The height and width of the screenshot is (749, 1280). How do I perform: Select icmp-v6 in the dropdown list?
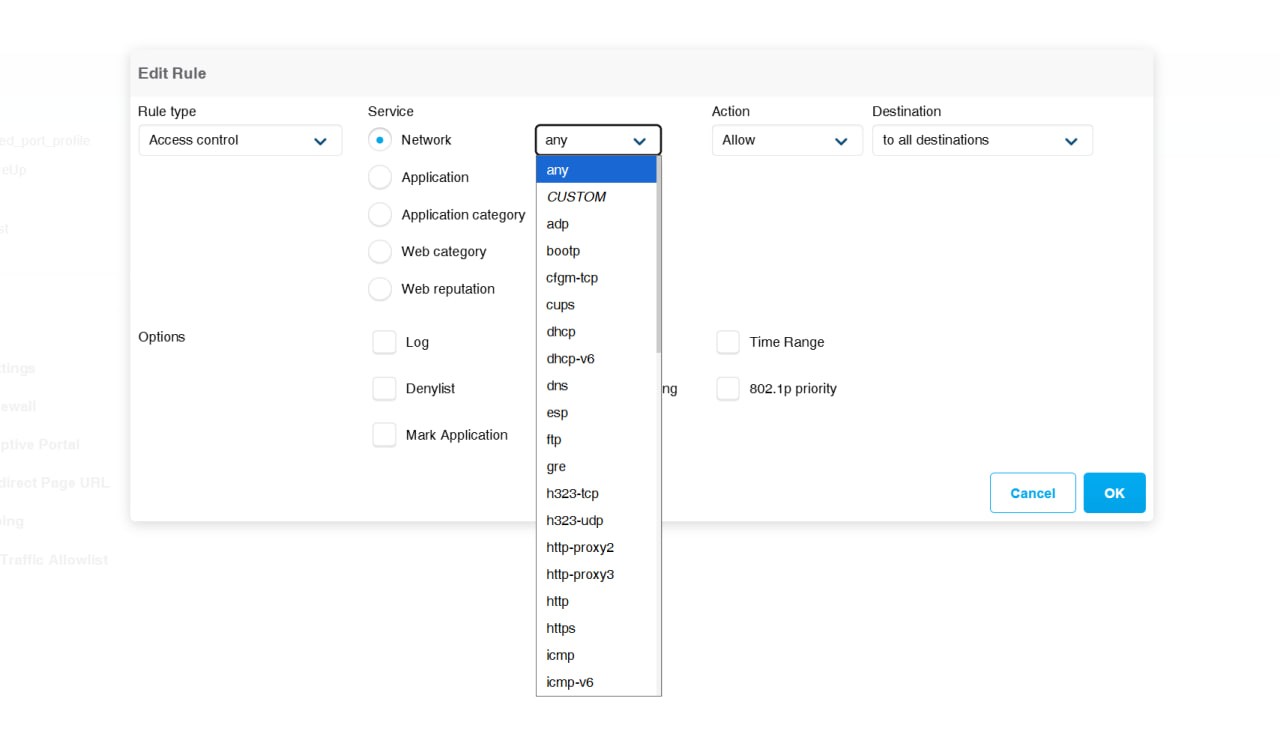570,683
